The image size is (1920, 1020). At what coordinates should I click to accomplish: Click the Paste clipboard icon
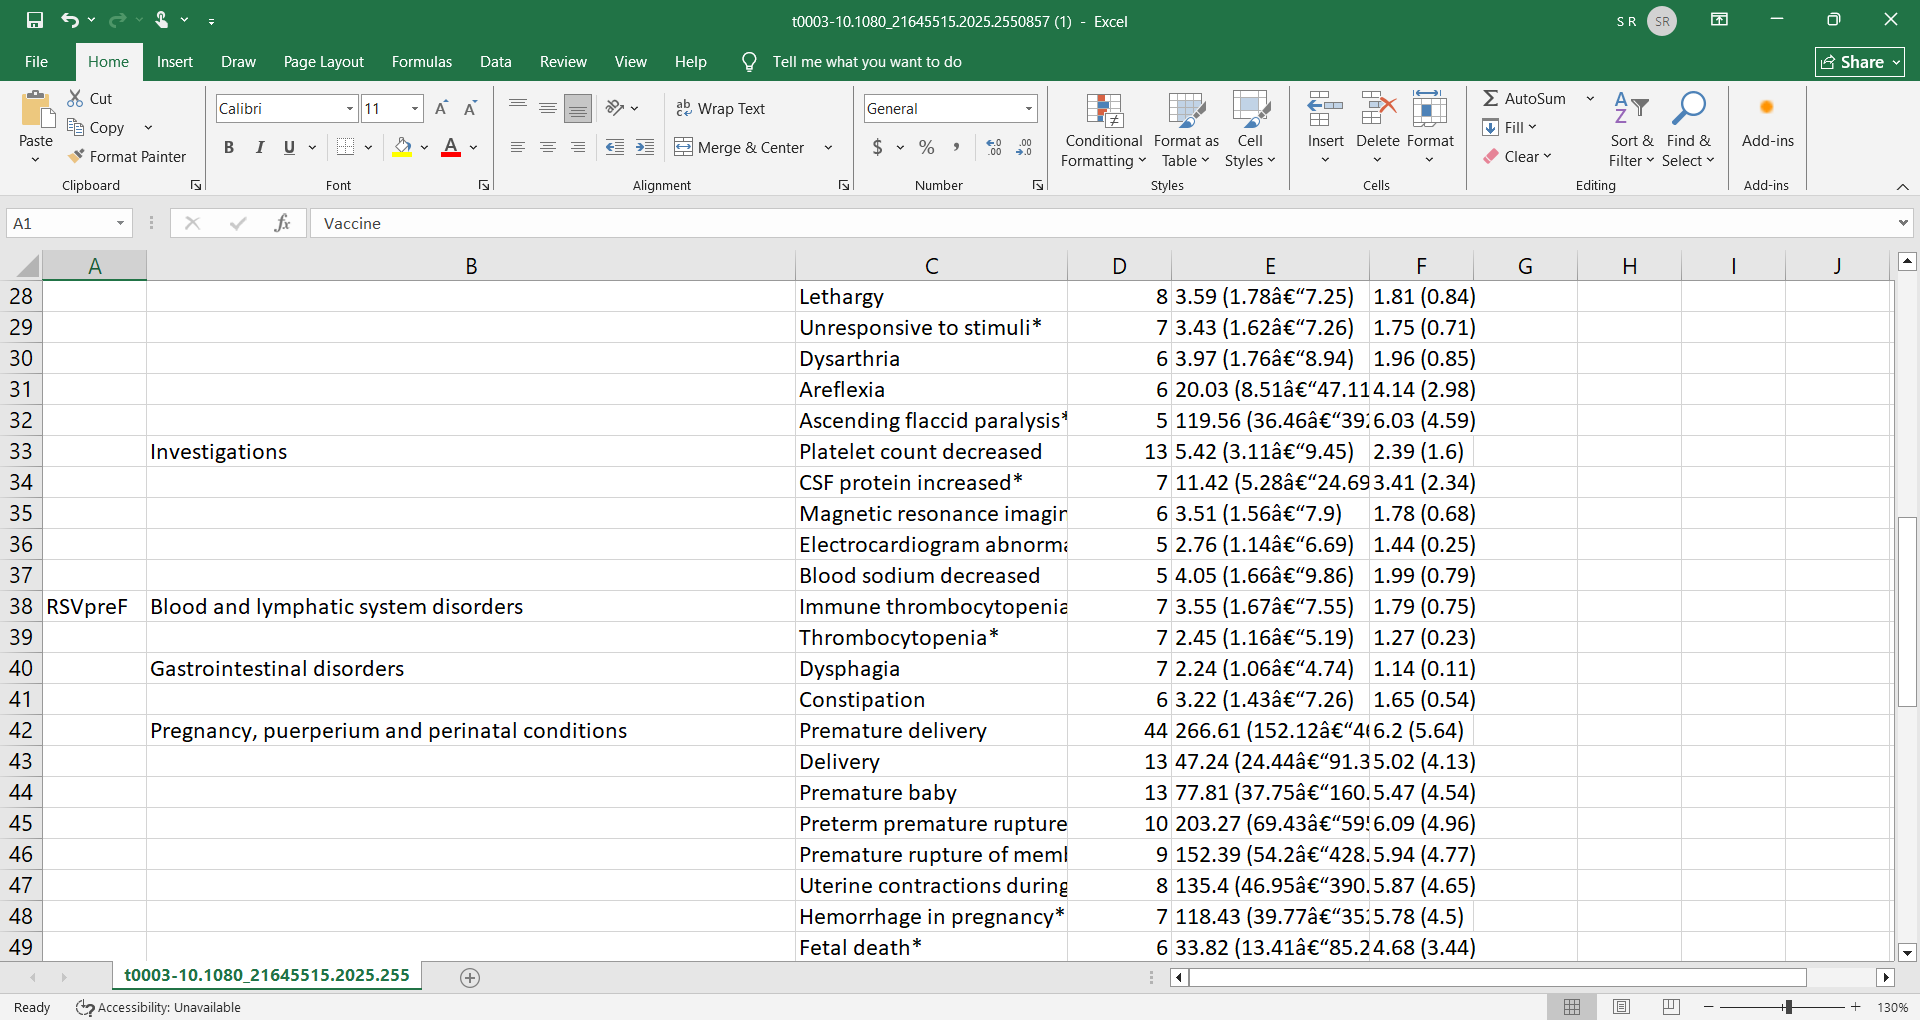(x=36, y=109)
